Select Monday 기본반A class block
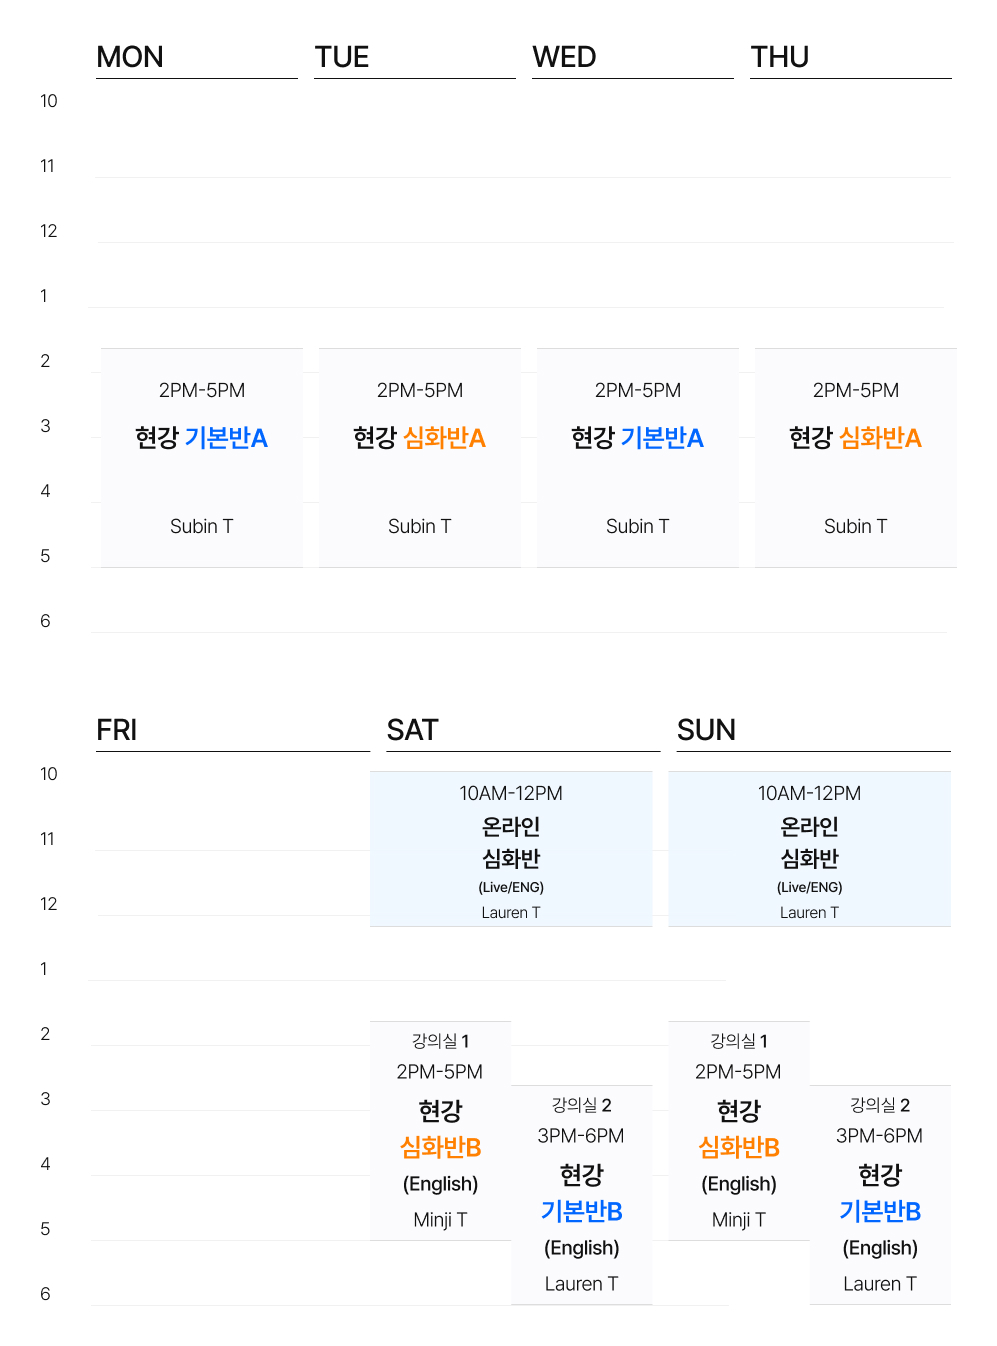997x1346 pixels. click(201, 457)
